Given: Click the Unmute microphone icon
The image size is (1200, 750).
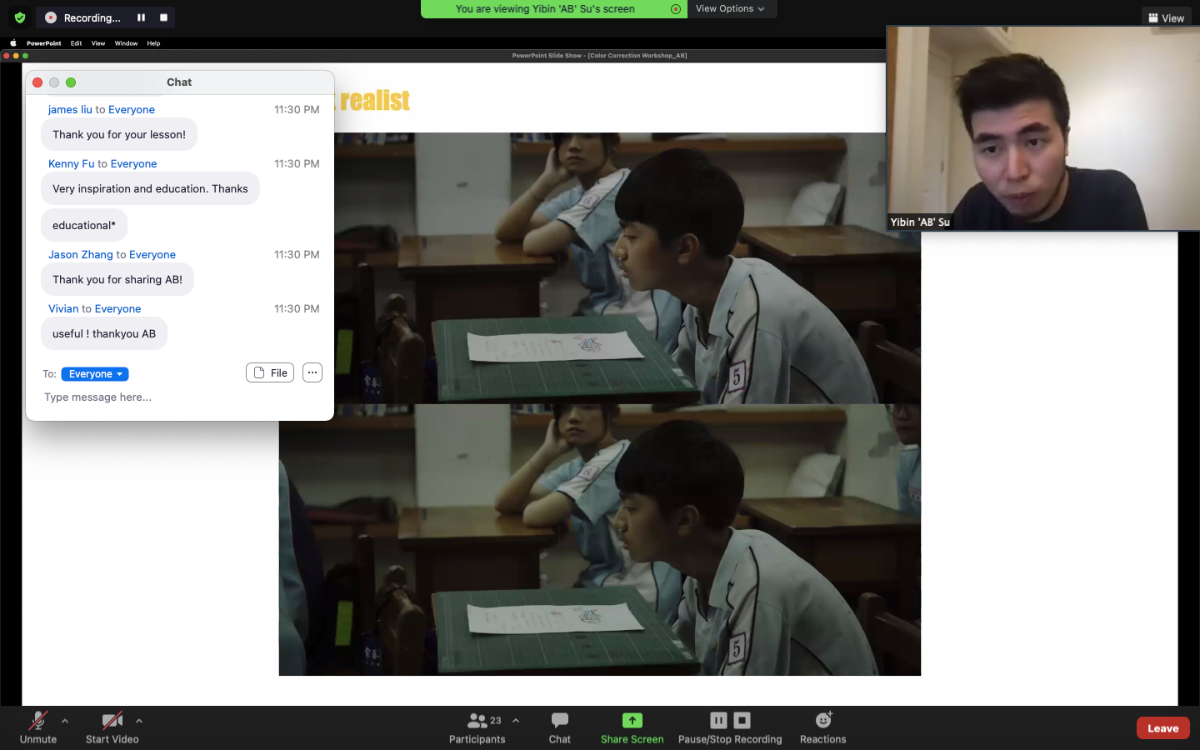Looking at the screenshot, I should coord(38,720).
